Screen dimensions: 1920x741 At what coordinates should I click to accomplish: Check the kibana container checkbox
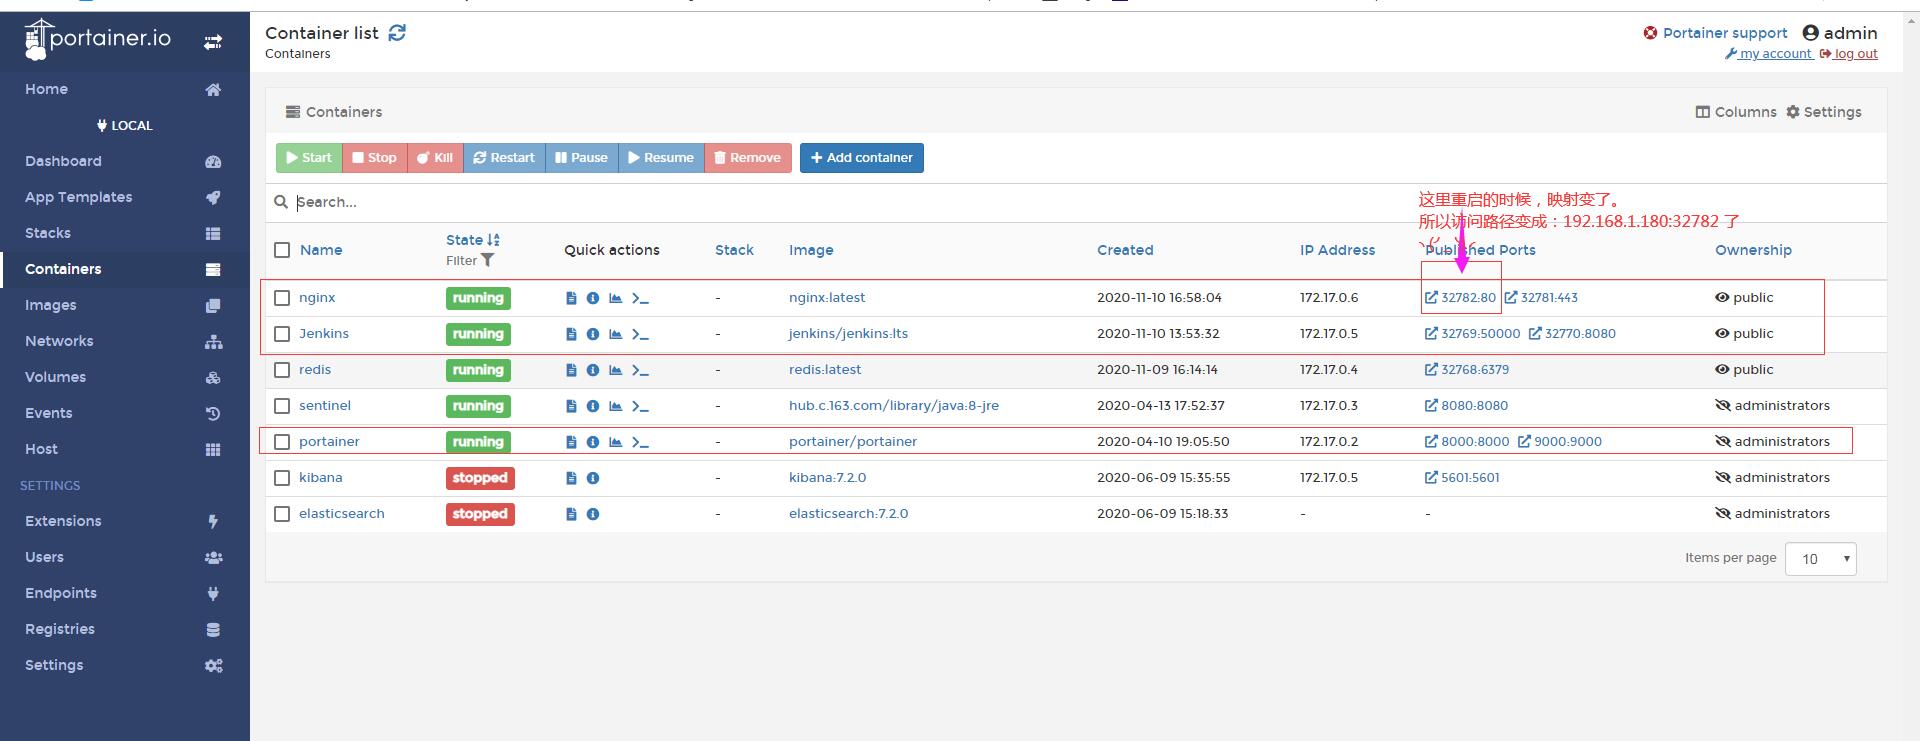coord(282,478)
